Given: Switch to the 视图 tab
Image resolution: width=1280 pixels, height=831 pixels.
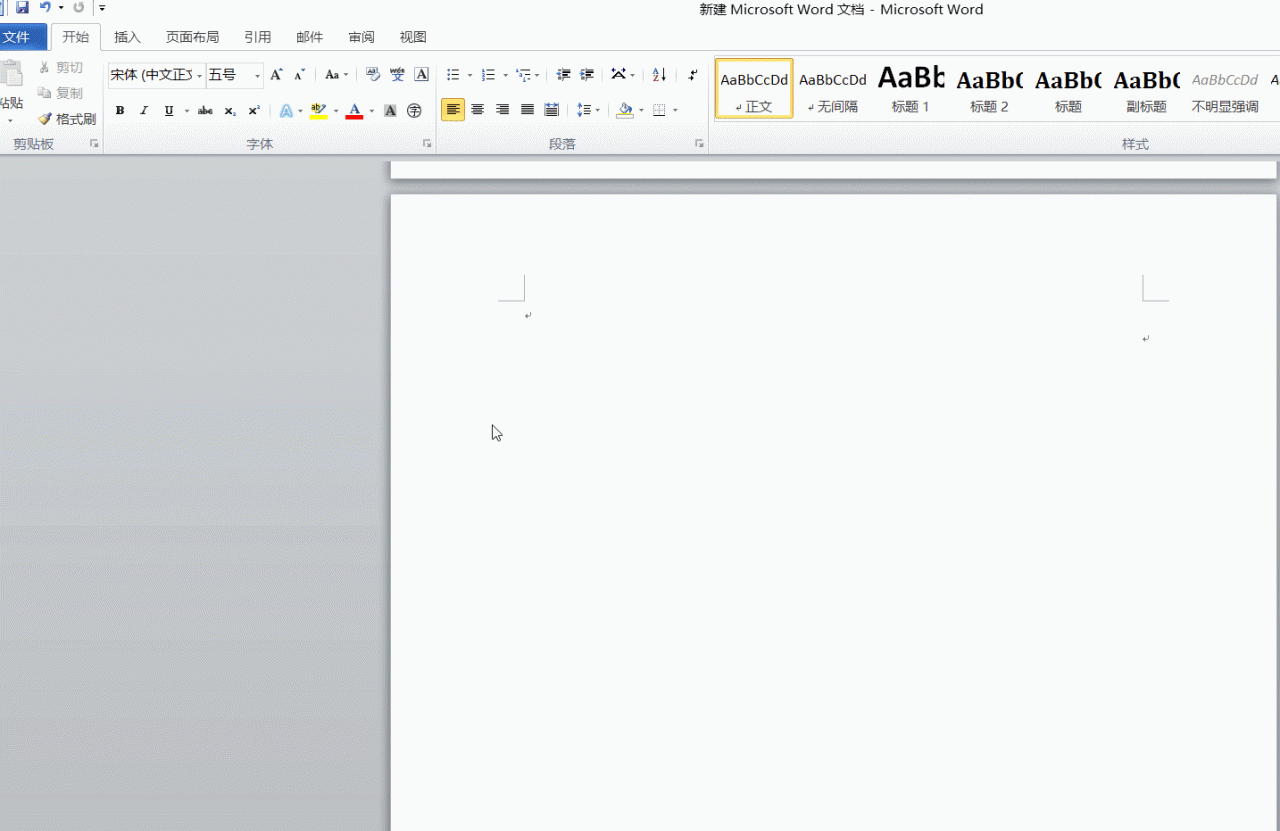Looking at the screenshot, I should tap(413, 37).
